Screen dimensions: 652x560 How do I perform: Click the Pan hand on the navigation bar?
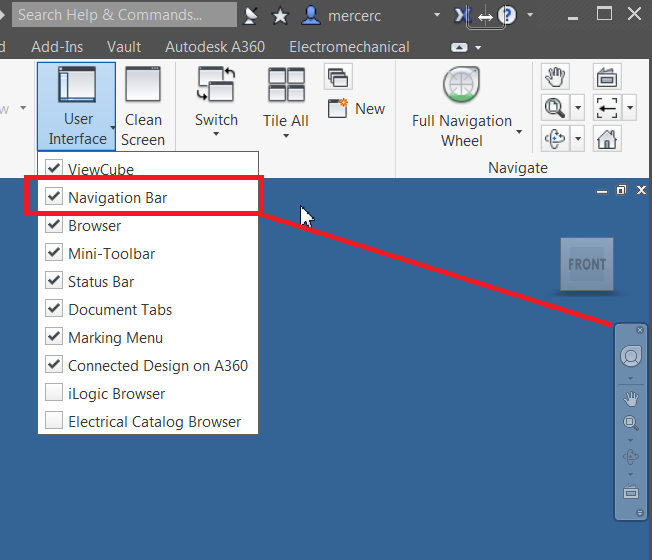point(631,399)
